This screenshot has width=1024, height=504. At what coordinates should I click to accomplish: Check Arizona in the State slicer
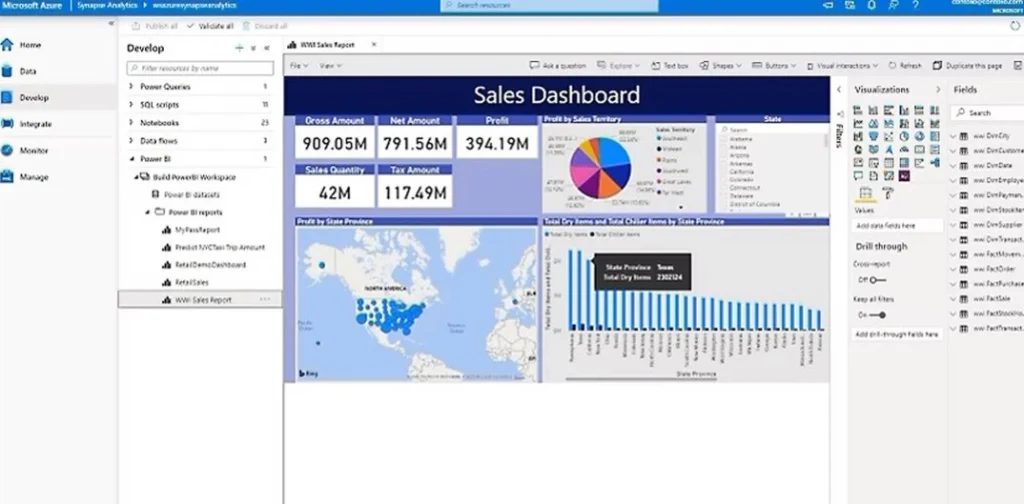(724, 155)
